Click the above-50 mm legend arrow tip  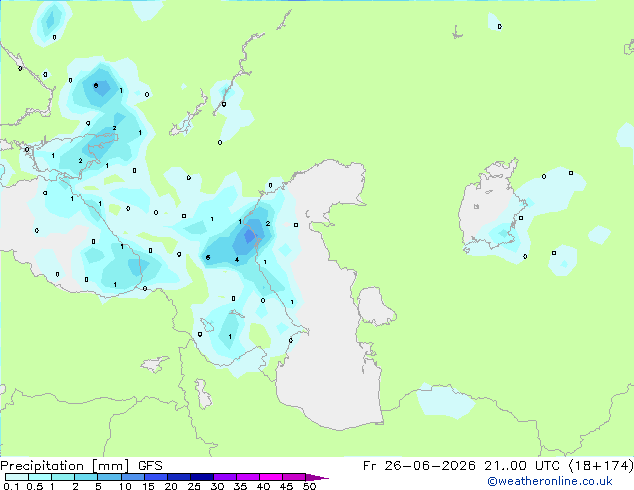317,477
